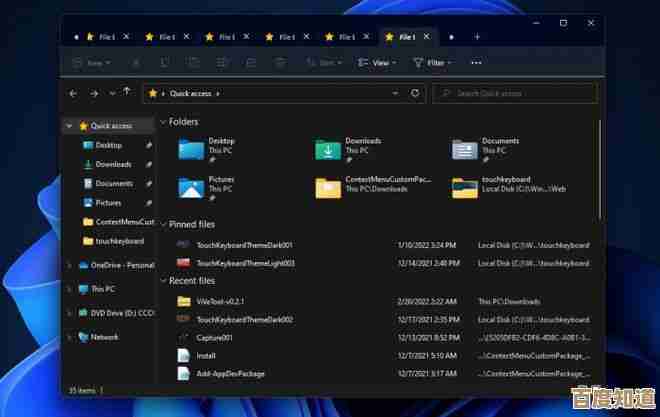Collapse the Pinned files section
The height and width of the screenshot is (417, 660).
pos(163,225)
